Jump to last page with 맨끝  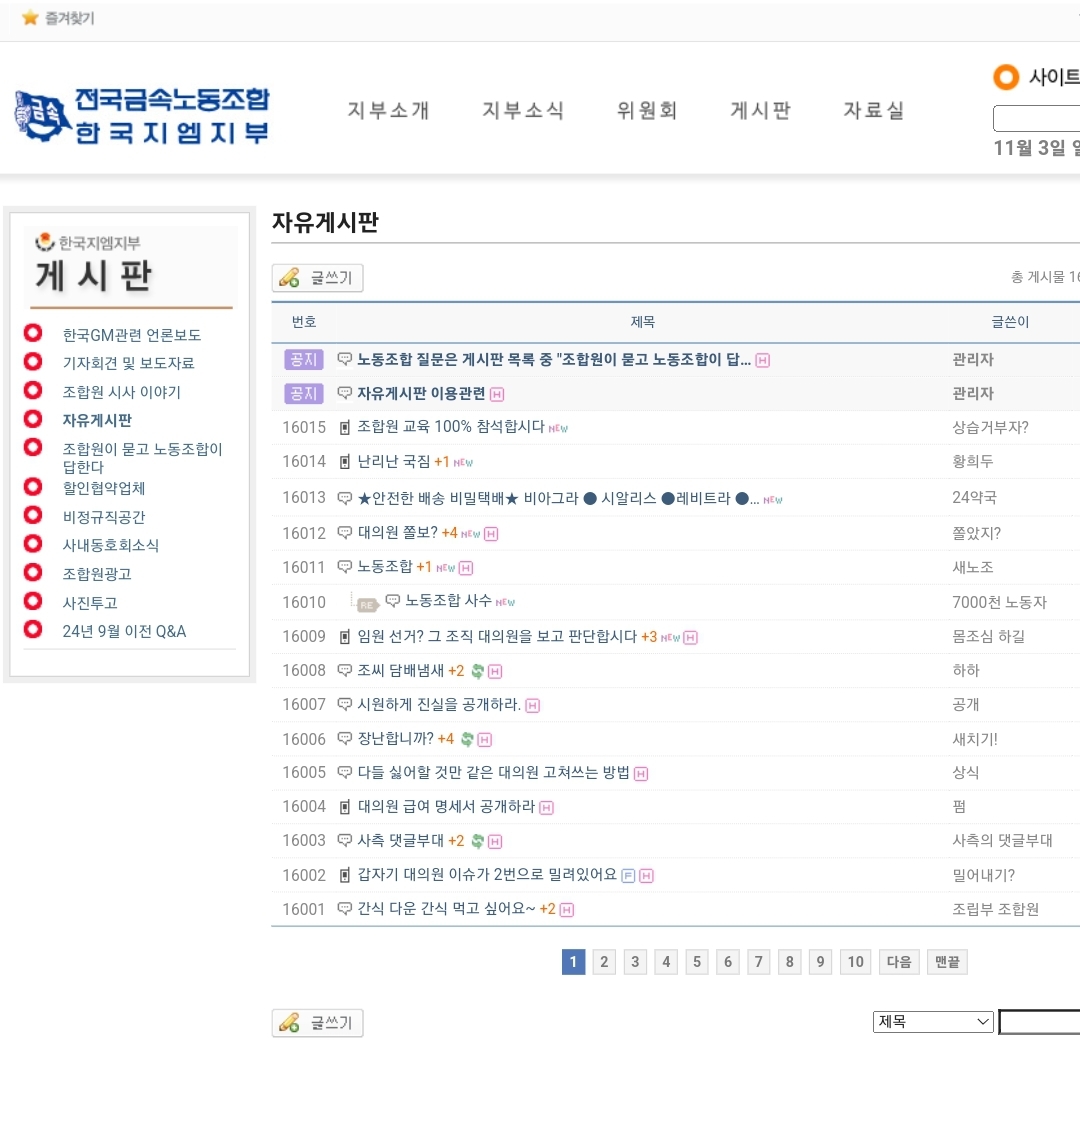947,962
